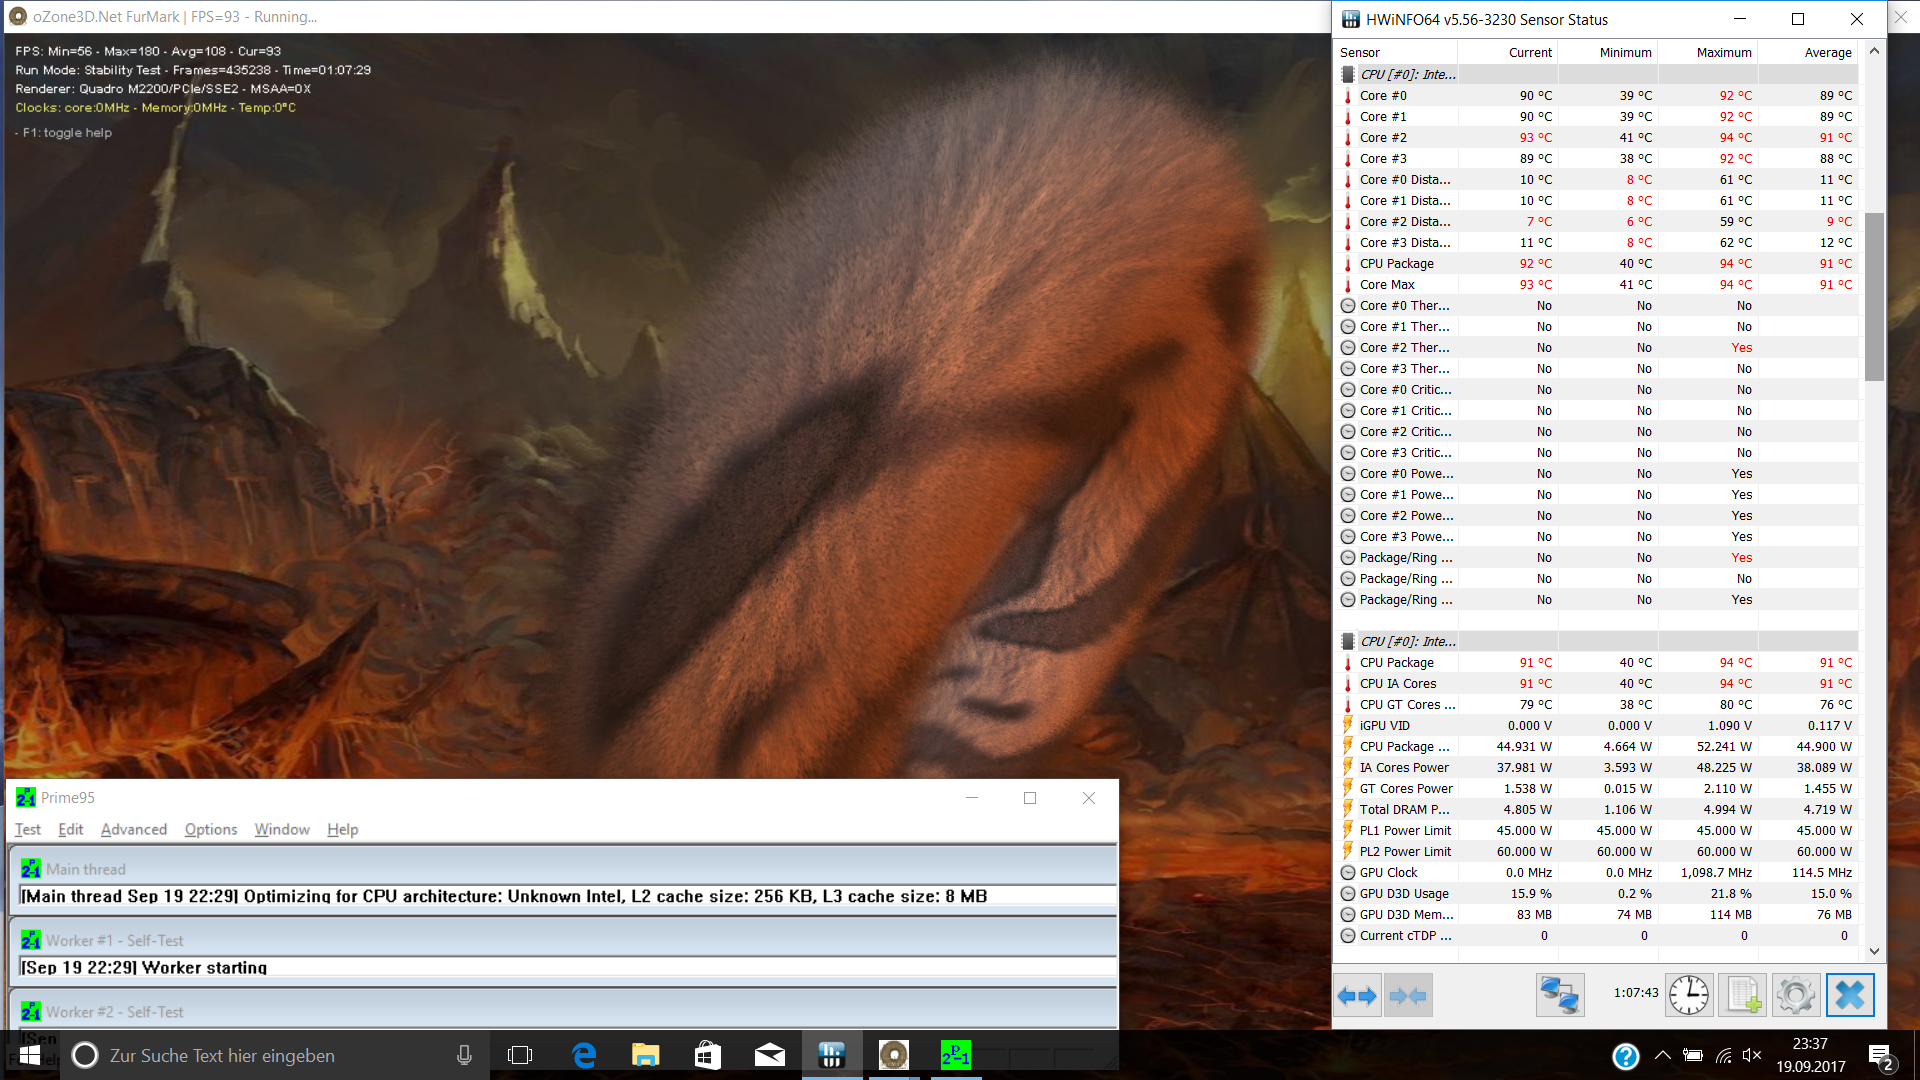Select the PL2 Power Limit row
This screenshot has height=1080, width=1920.
coord(1597,852)
